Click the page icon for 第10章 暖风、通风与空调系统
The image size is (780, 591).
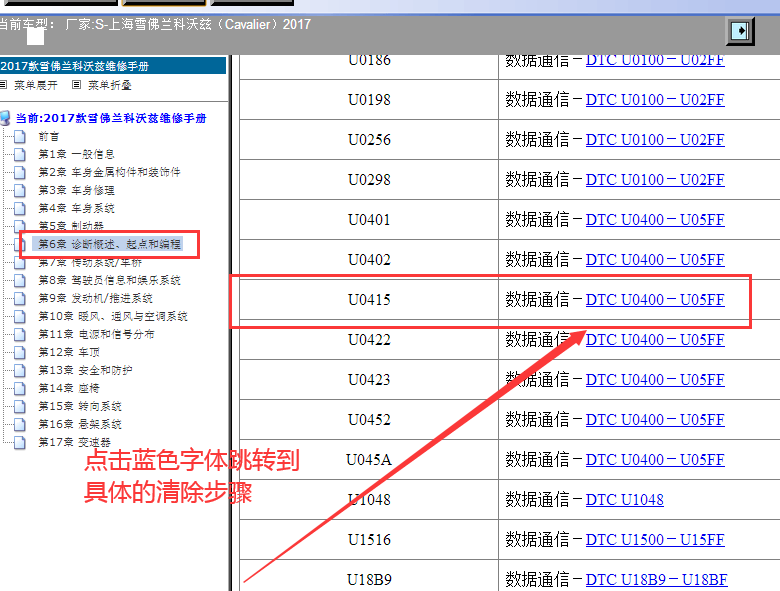(20, 316)
